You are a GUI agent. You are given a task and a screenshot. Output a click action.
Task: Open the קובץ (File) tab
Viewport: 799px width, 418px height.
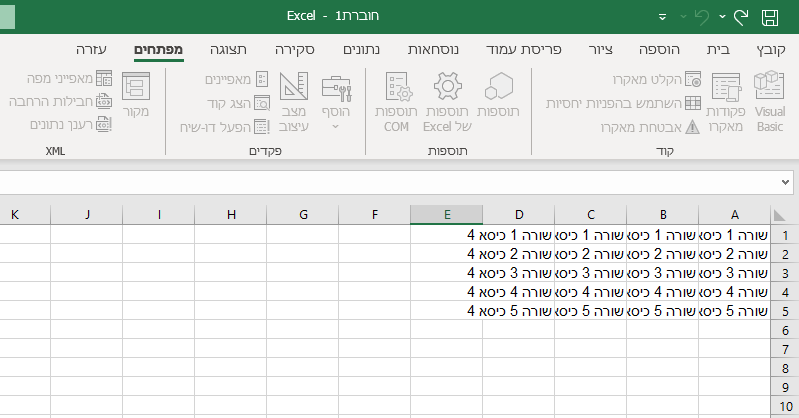click(771, 49)
